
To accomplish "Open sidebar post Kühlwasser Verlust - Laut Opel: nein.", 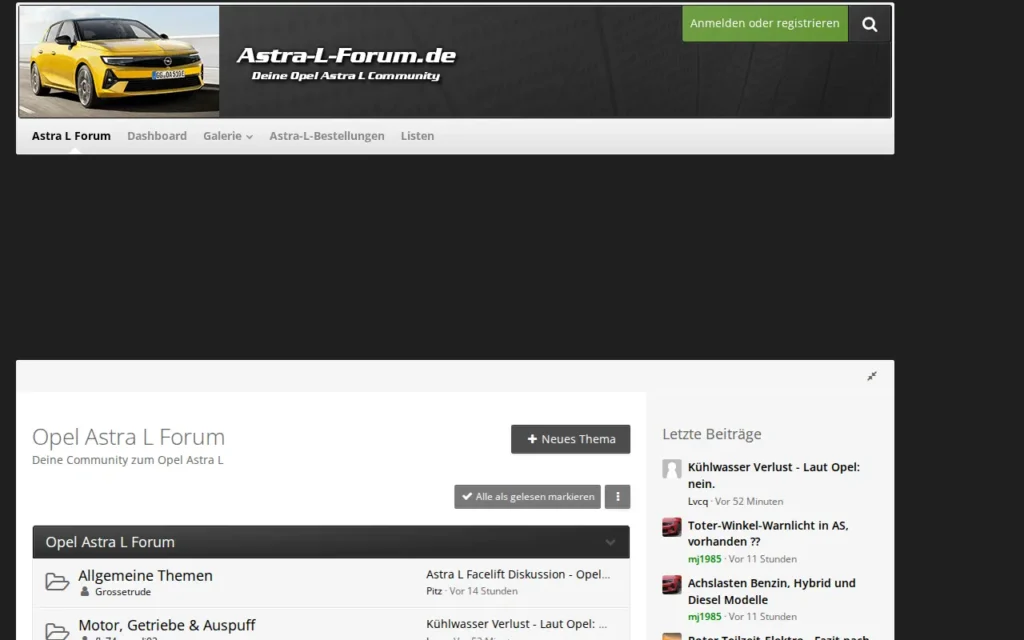I will [774, 475].
